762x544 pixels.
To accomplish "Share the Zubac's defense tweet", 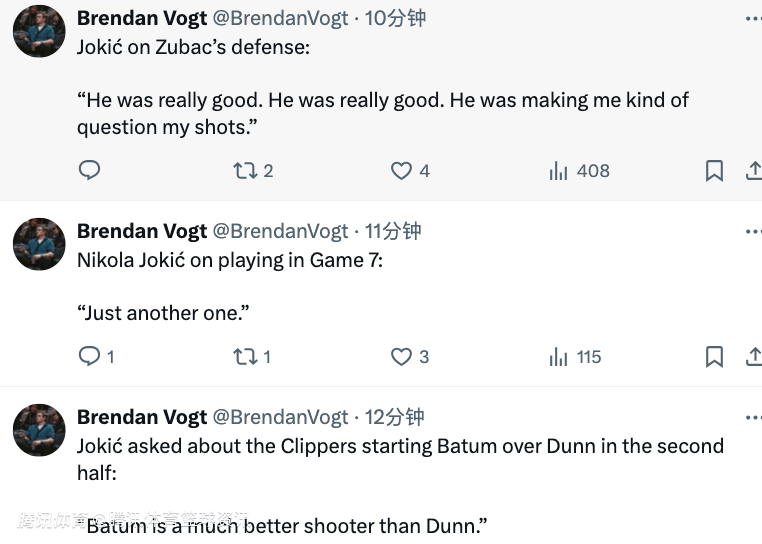I will (x=754, y=171).
